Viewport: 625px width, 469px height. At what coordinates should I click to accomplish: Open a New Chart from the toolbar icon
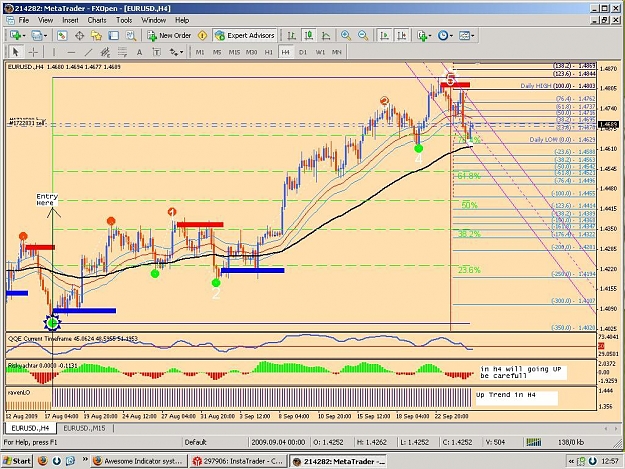click(15, 35)
